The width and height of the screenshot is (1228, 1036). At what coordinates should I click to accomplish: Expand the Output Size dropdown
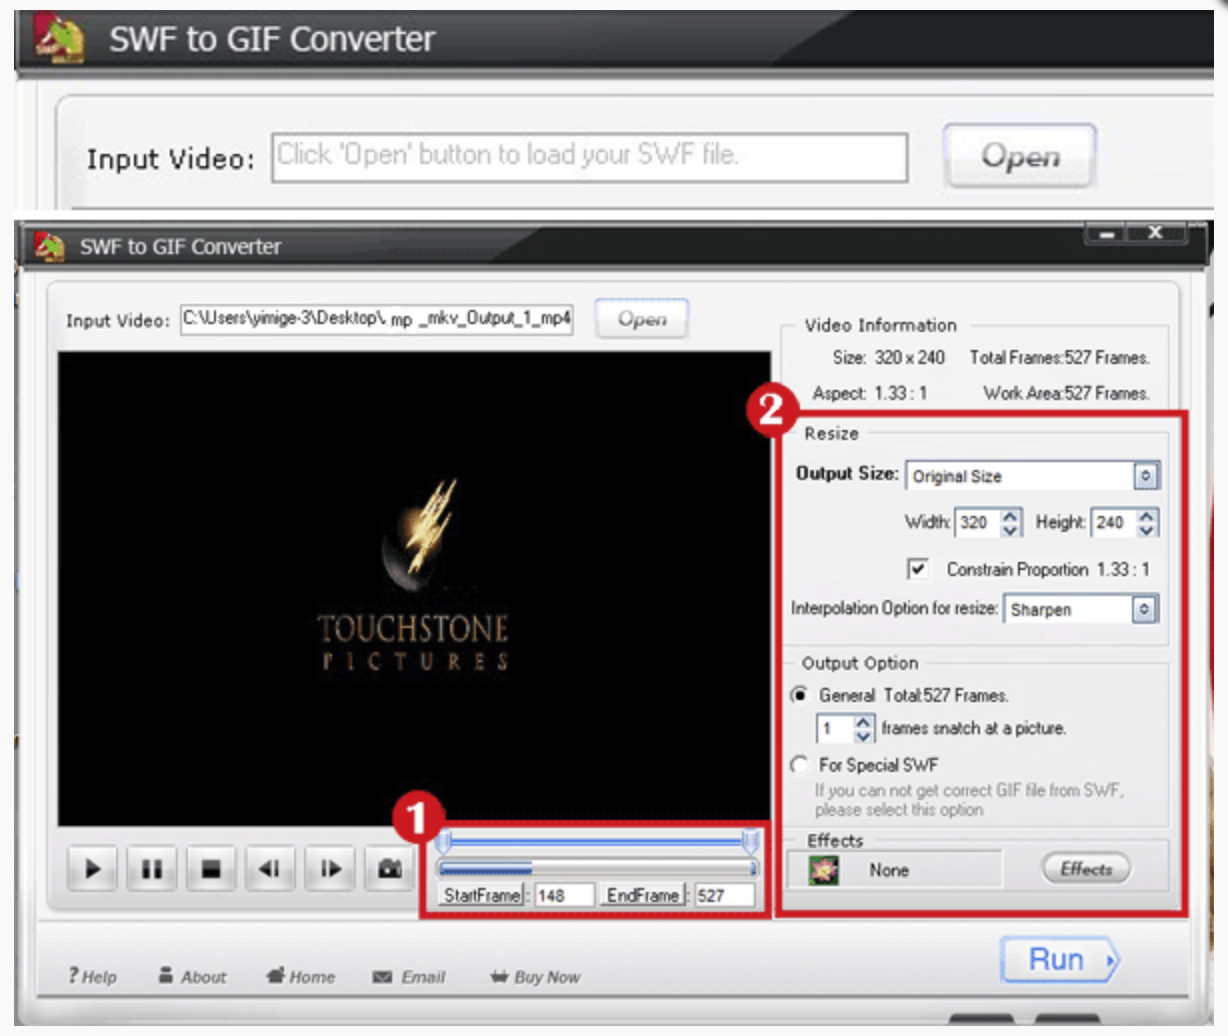1146,475
